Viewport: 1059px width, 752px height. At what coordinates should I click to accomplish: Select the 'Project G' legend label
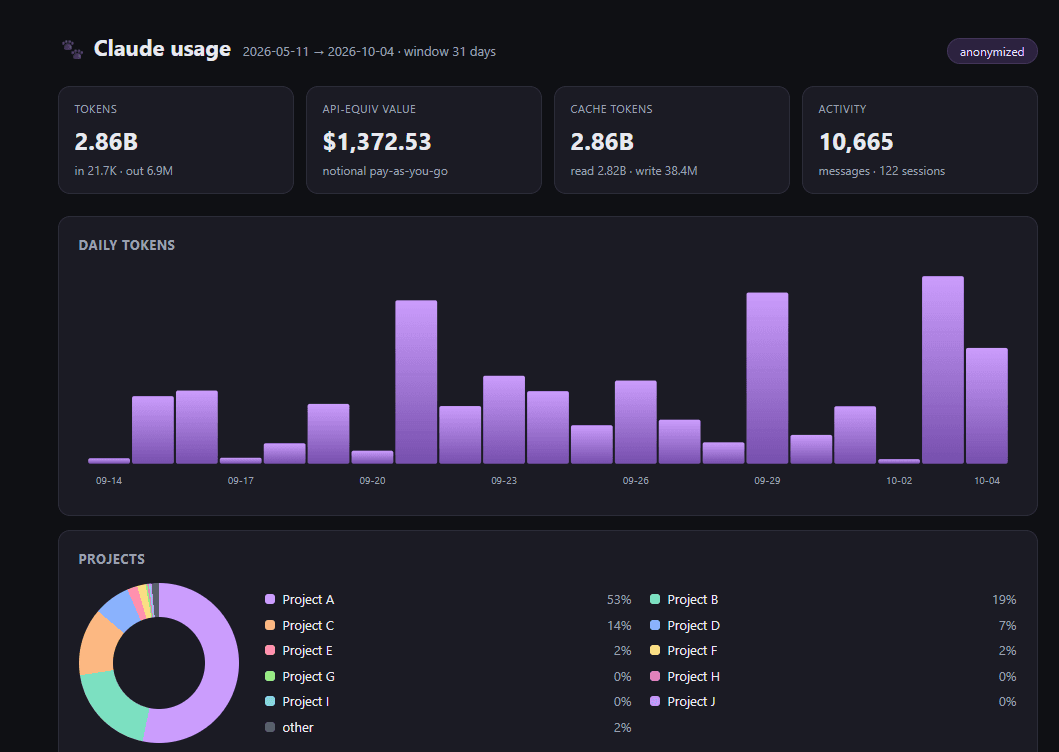point(309,676)
